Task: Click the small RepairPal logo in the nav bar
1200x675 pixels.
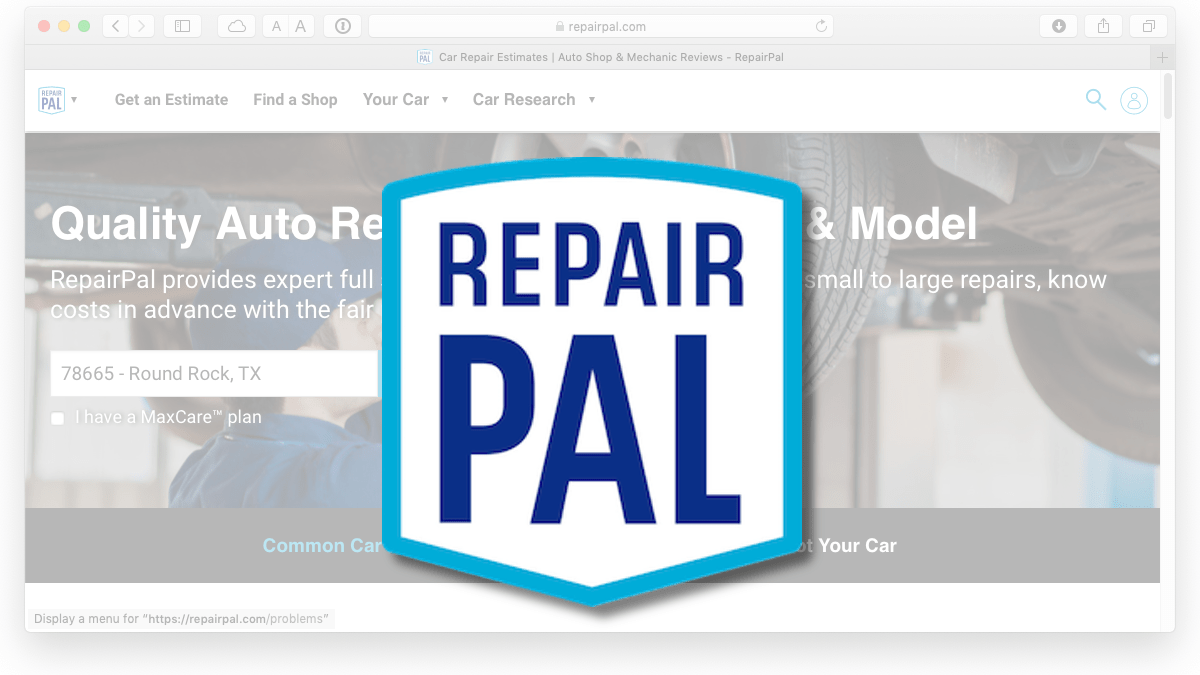Action: pos(51,100)
